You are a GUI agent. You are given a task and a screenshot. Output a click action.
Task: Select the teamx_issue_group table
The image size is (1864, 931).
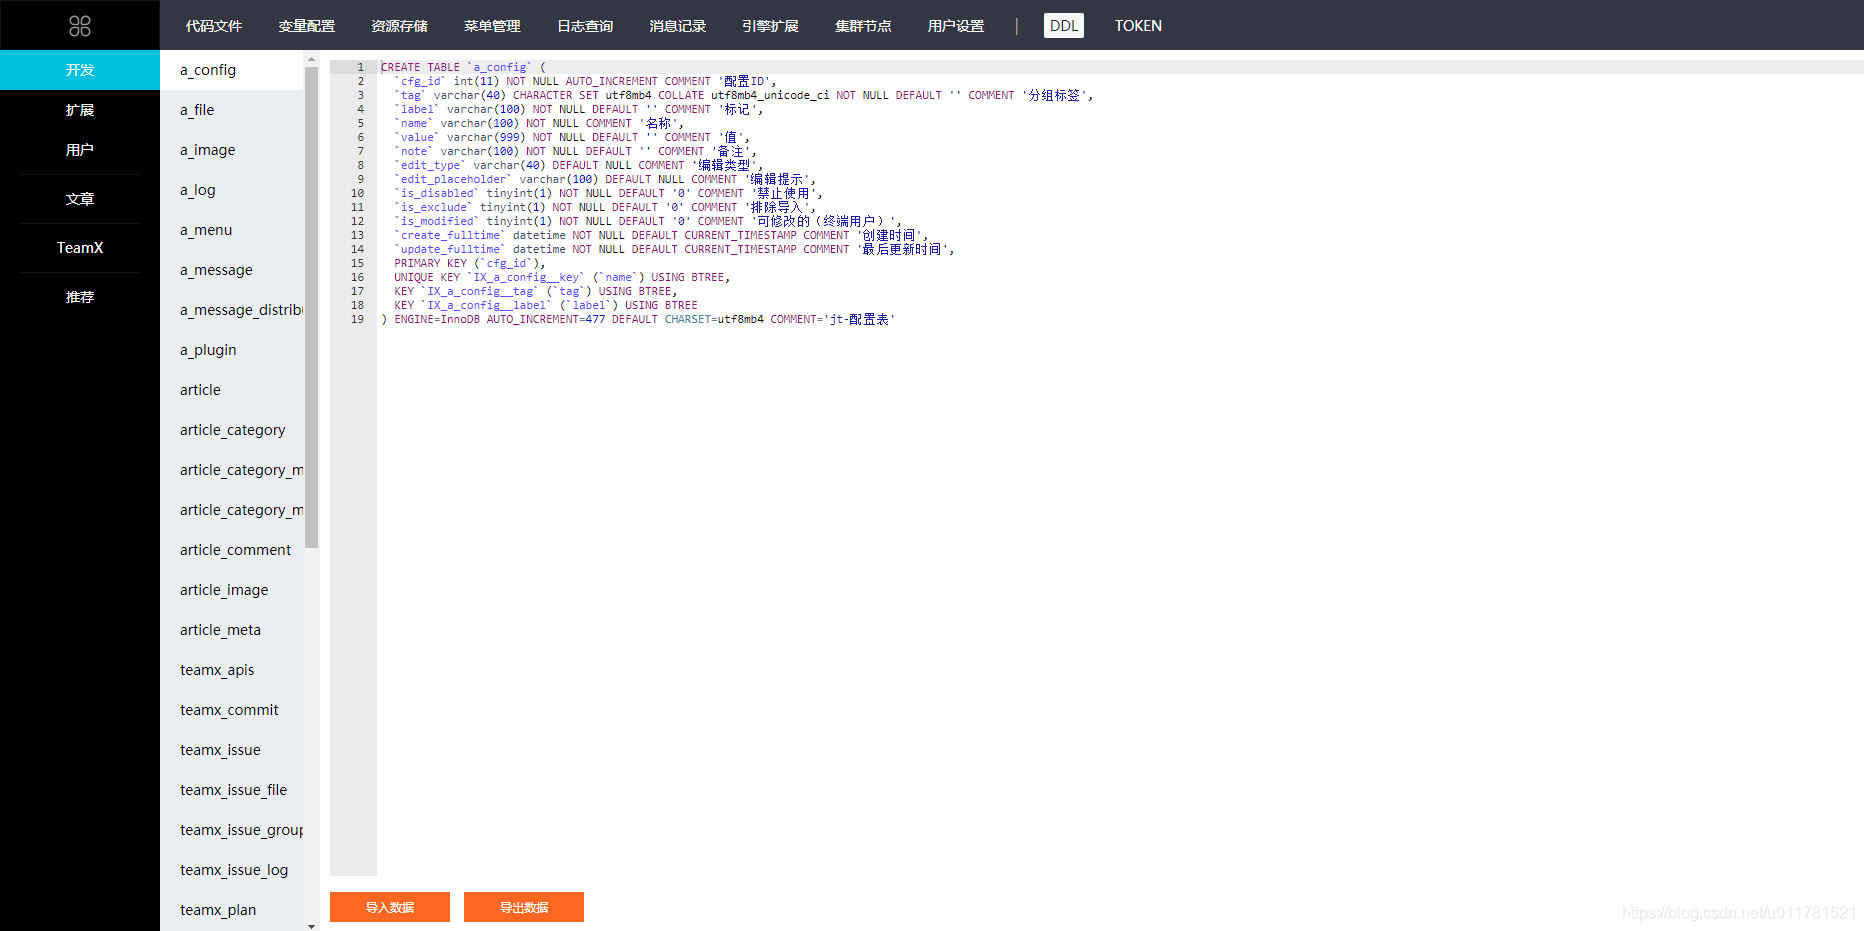click(232, 830)
